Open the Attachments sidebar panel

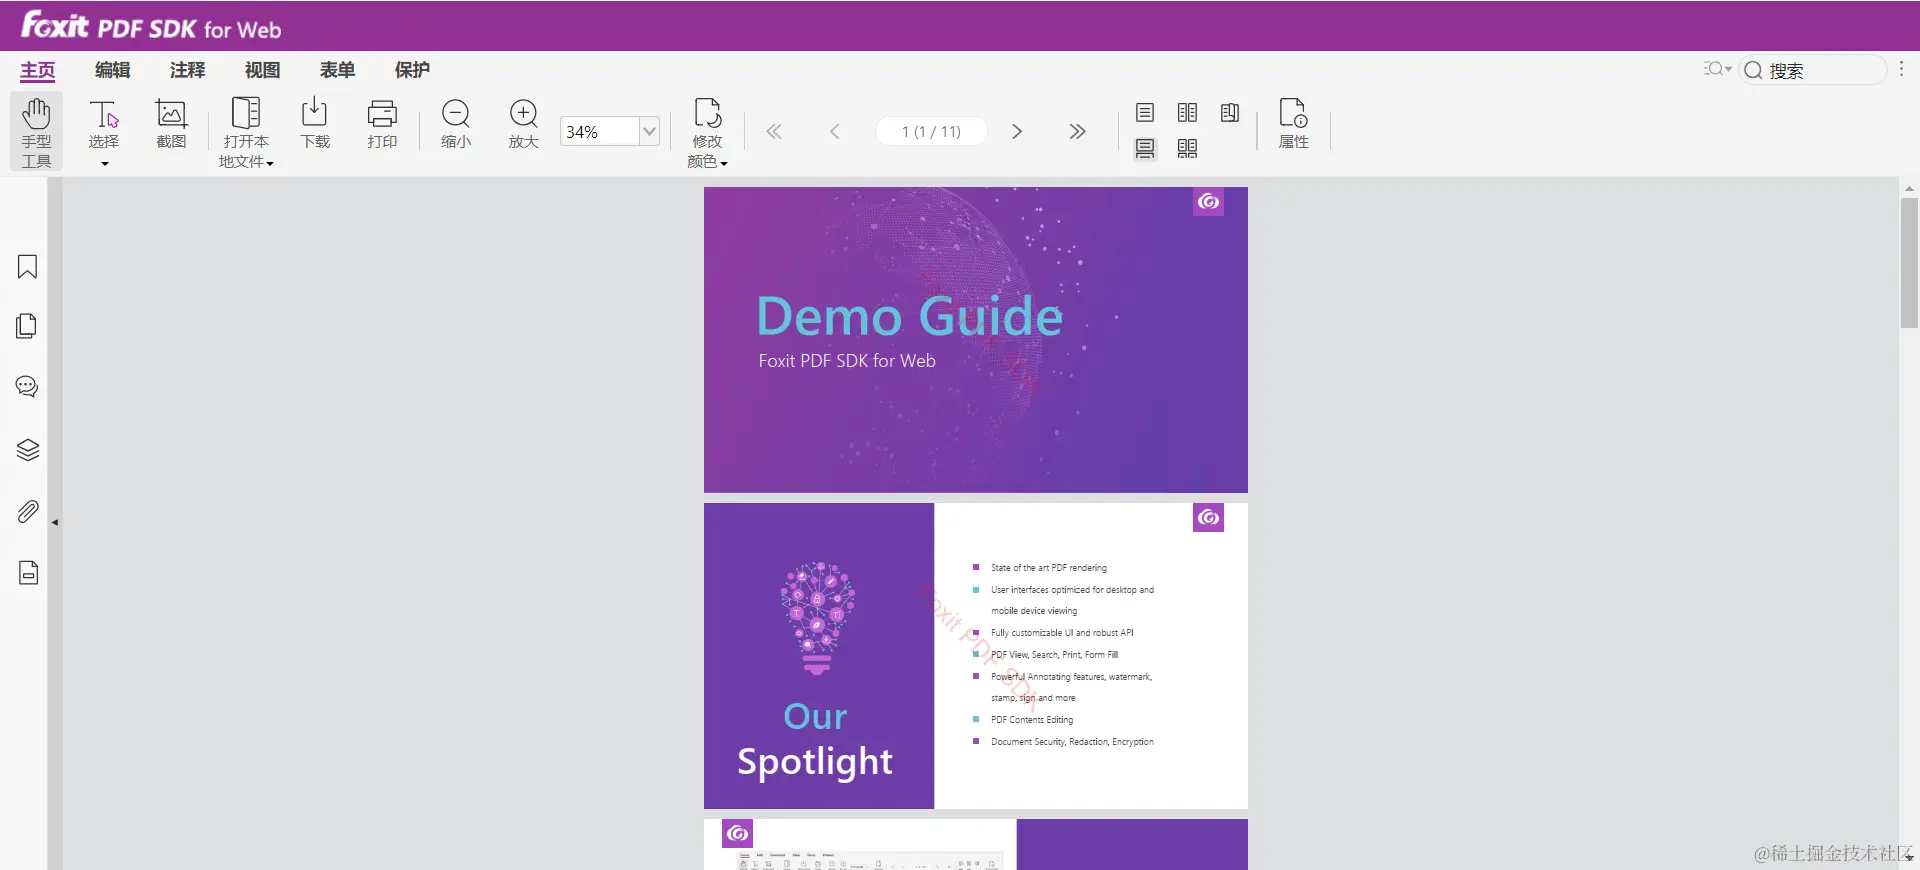pyautogui.click(x=28, y=512)
